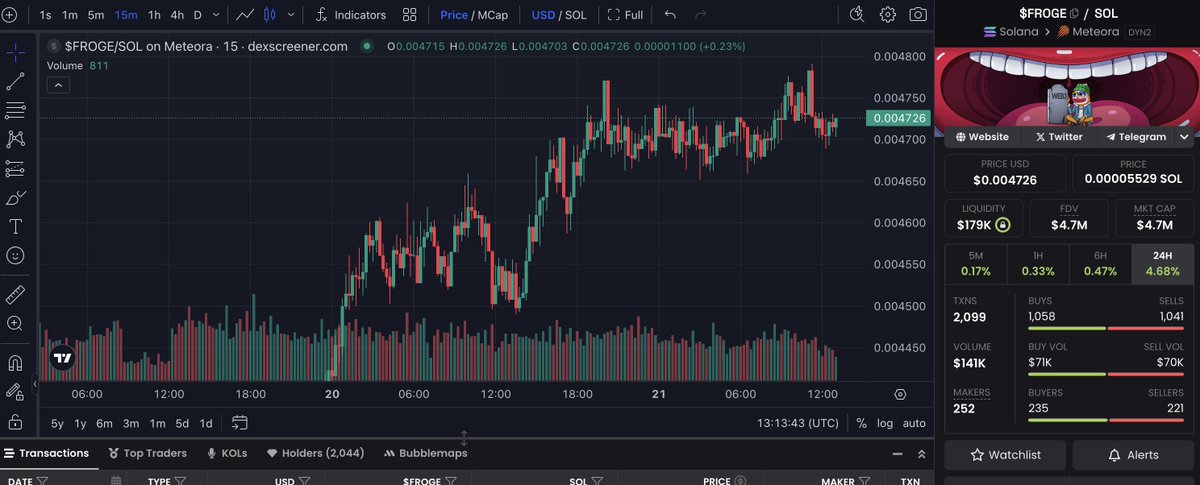The width and height of the screenshot is (1200, 485).
Task: Select the 5m timeframe
Action: (x=96, y=15)
